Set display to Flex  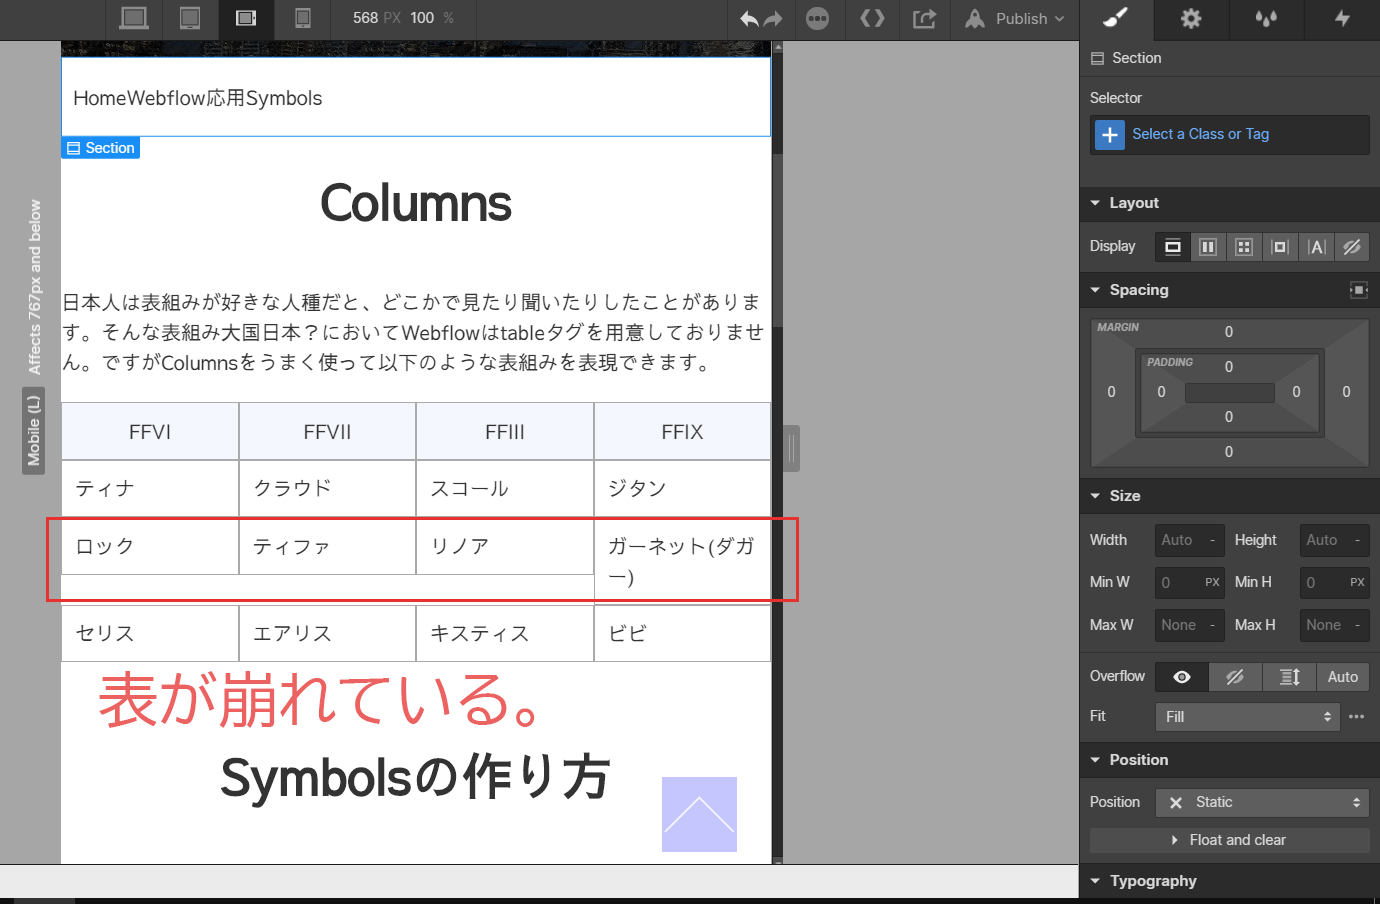pos(1208,247)
